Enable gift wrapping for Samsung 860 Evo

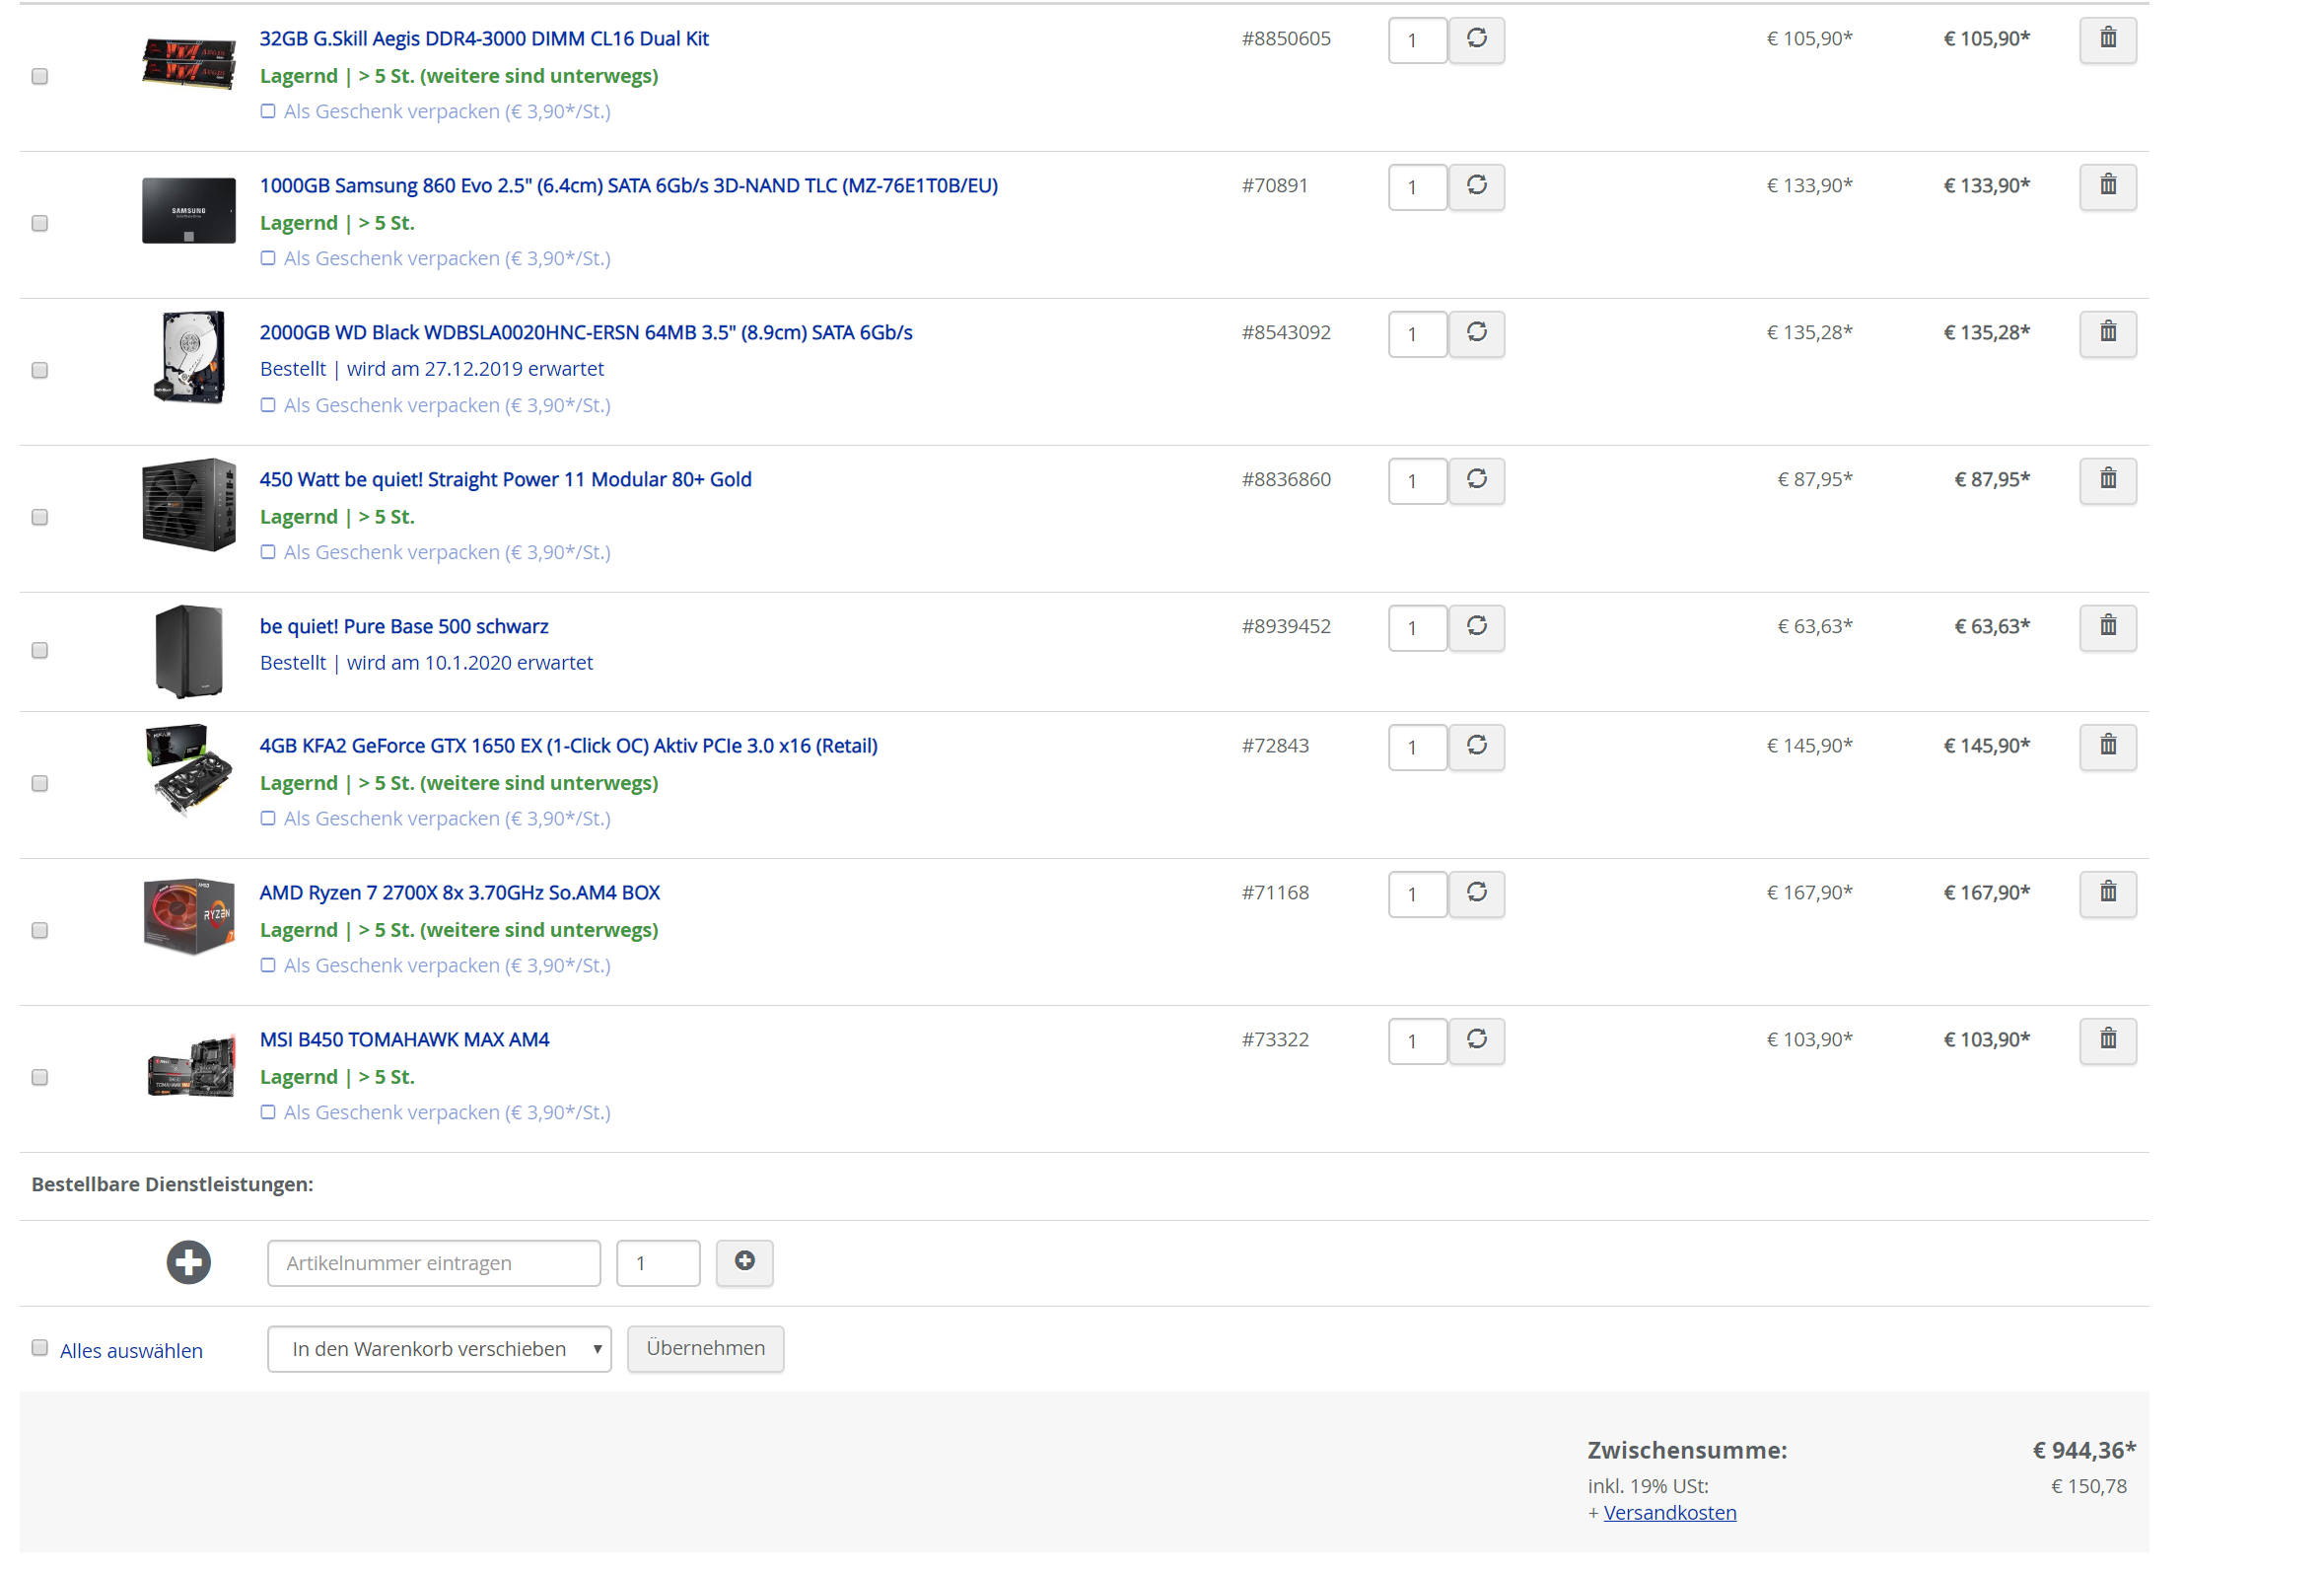pyautogui.click(x=268, y=259)
